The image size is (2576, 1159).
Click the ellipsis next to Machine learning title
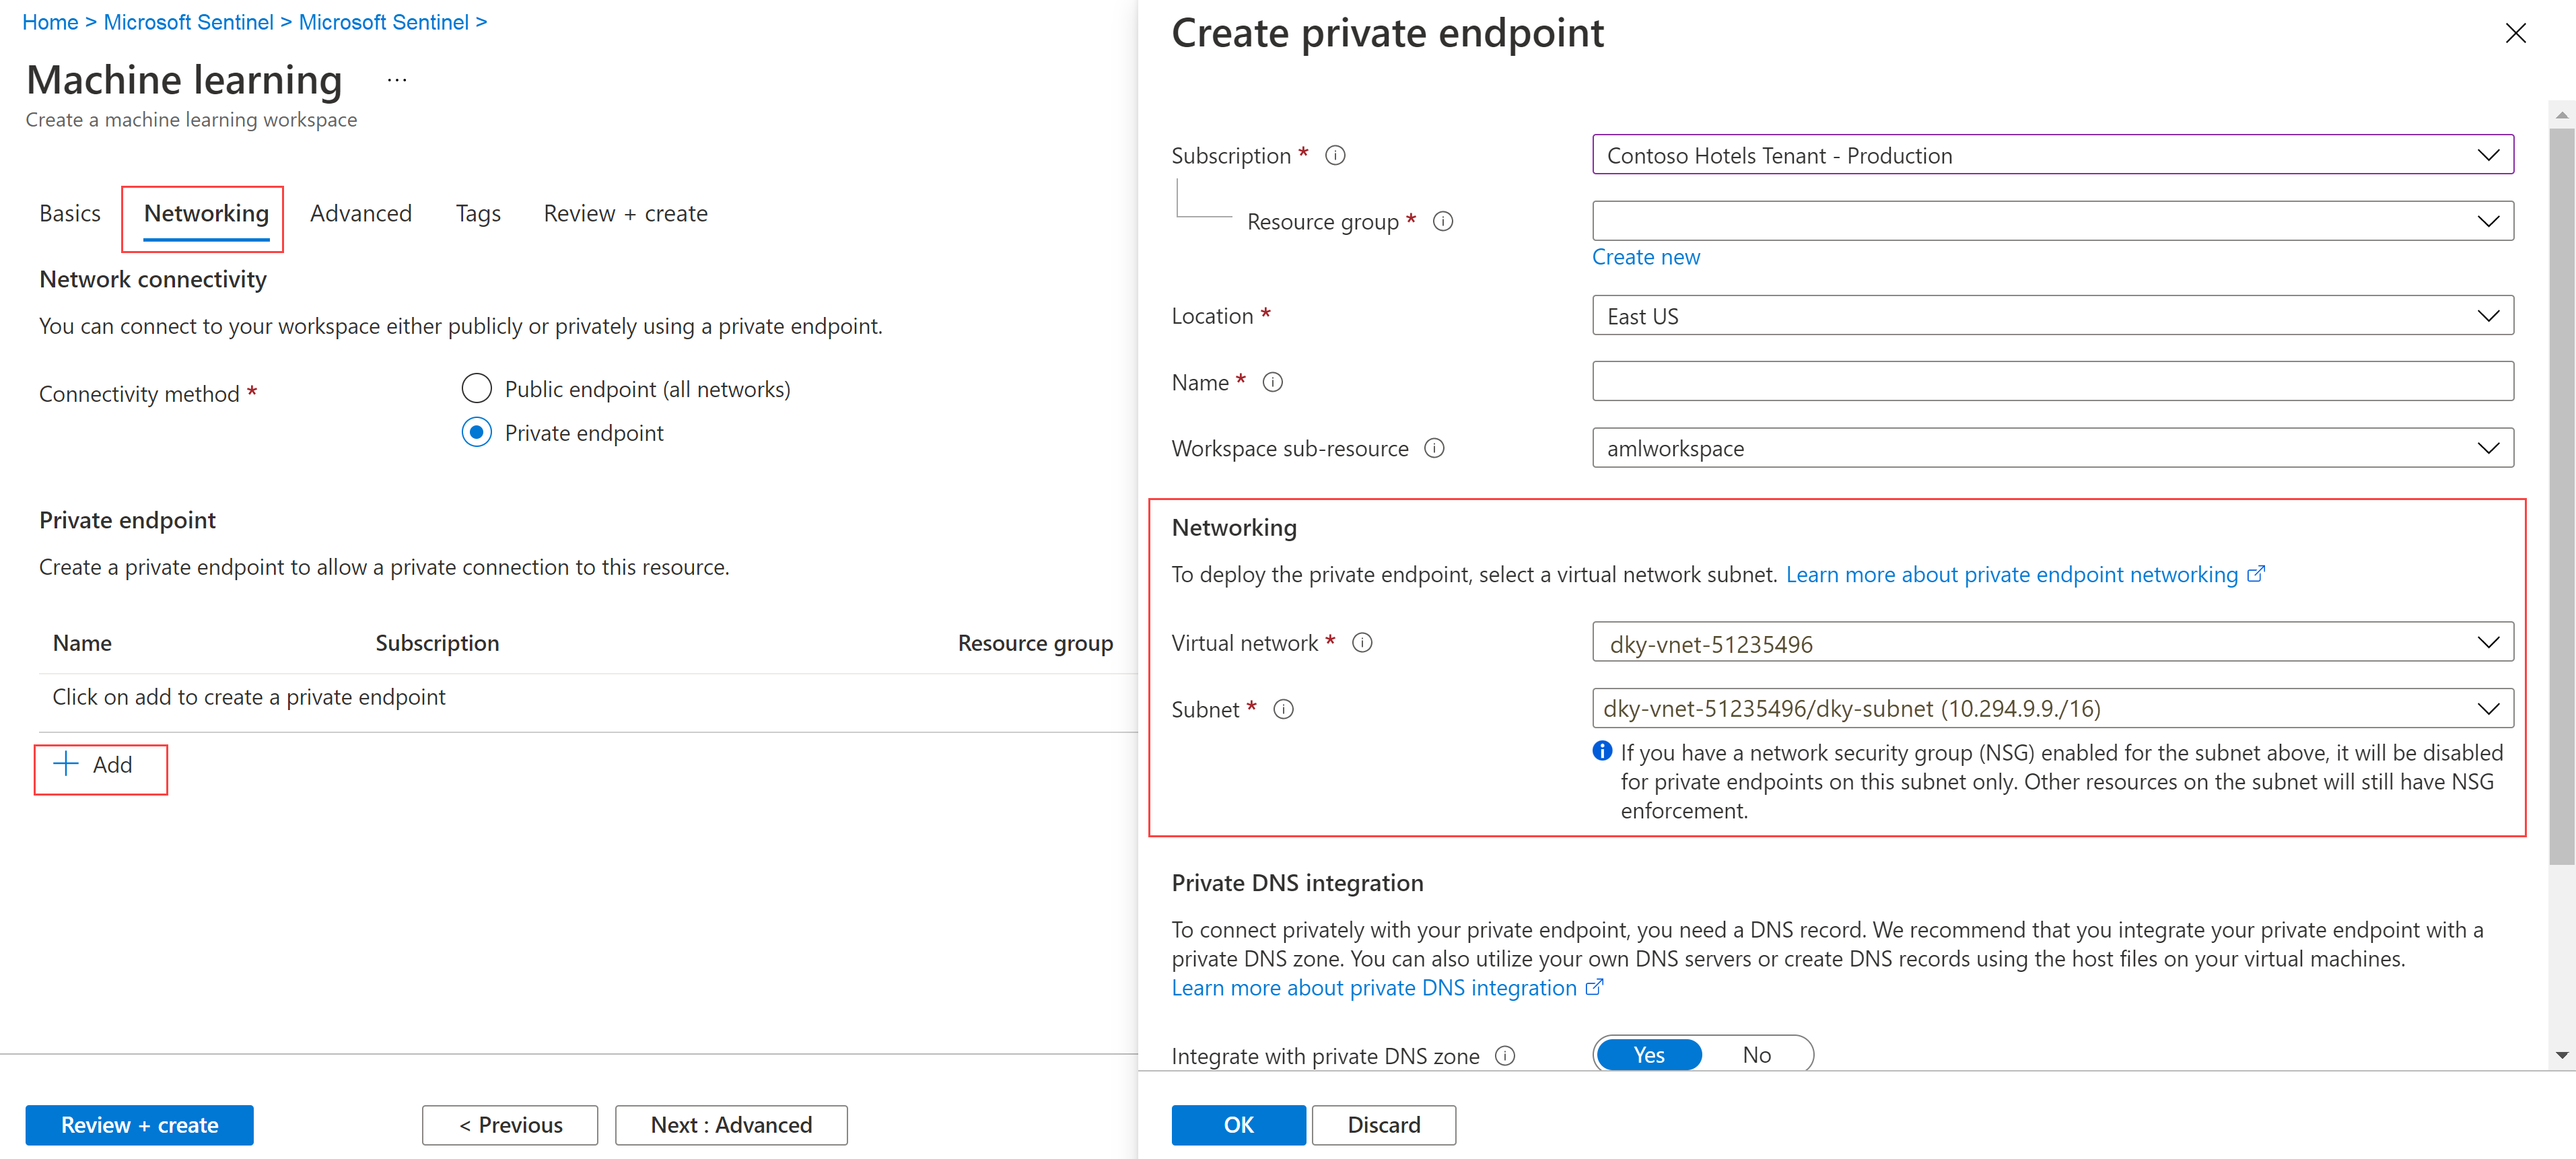(x=396, y=79)
